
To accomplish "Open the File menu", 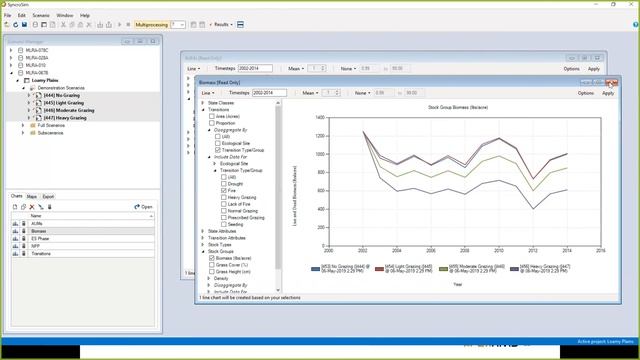I will click(7, 16).
